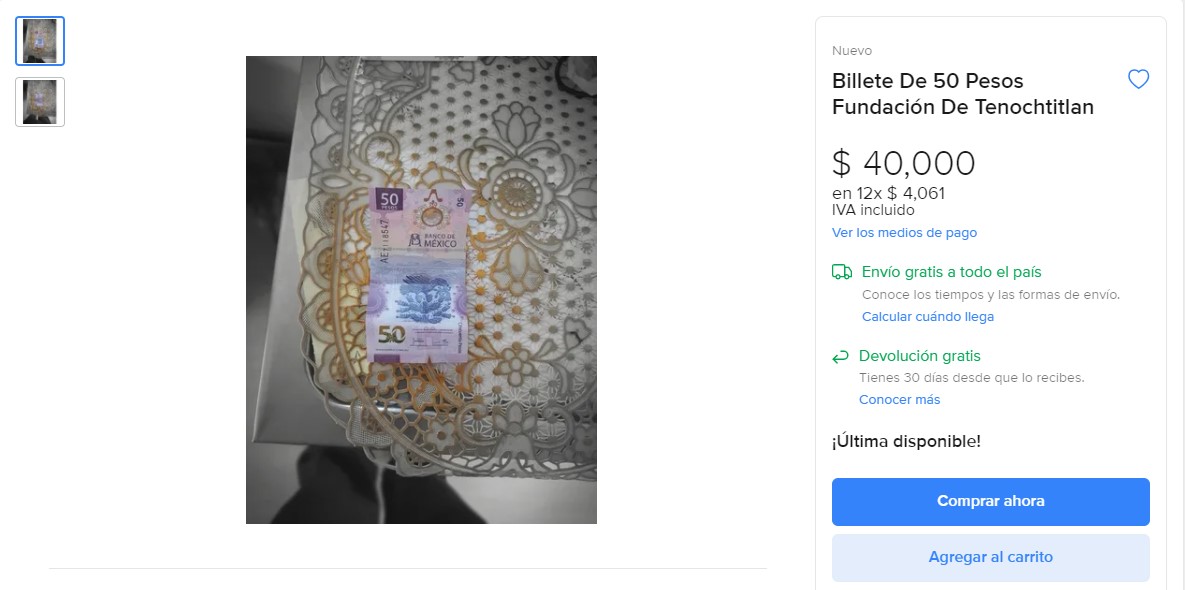Click the Nuevo condition label

(852, 51)
